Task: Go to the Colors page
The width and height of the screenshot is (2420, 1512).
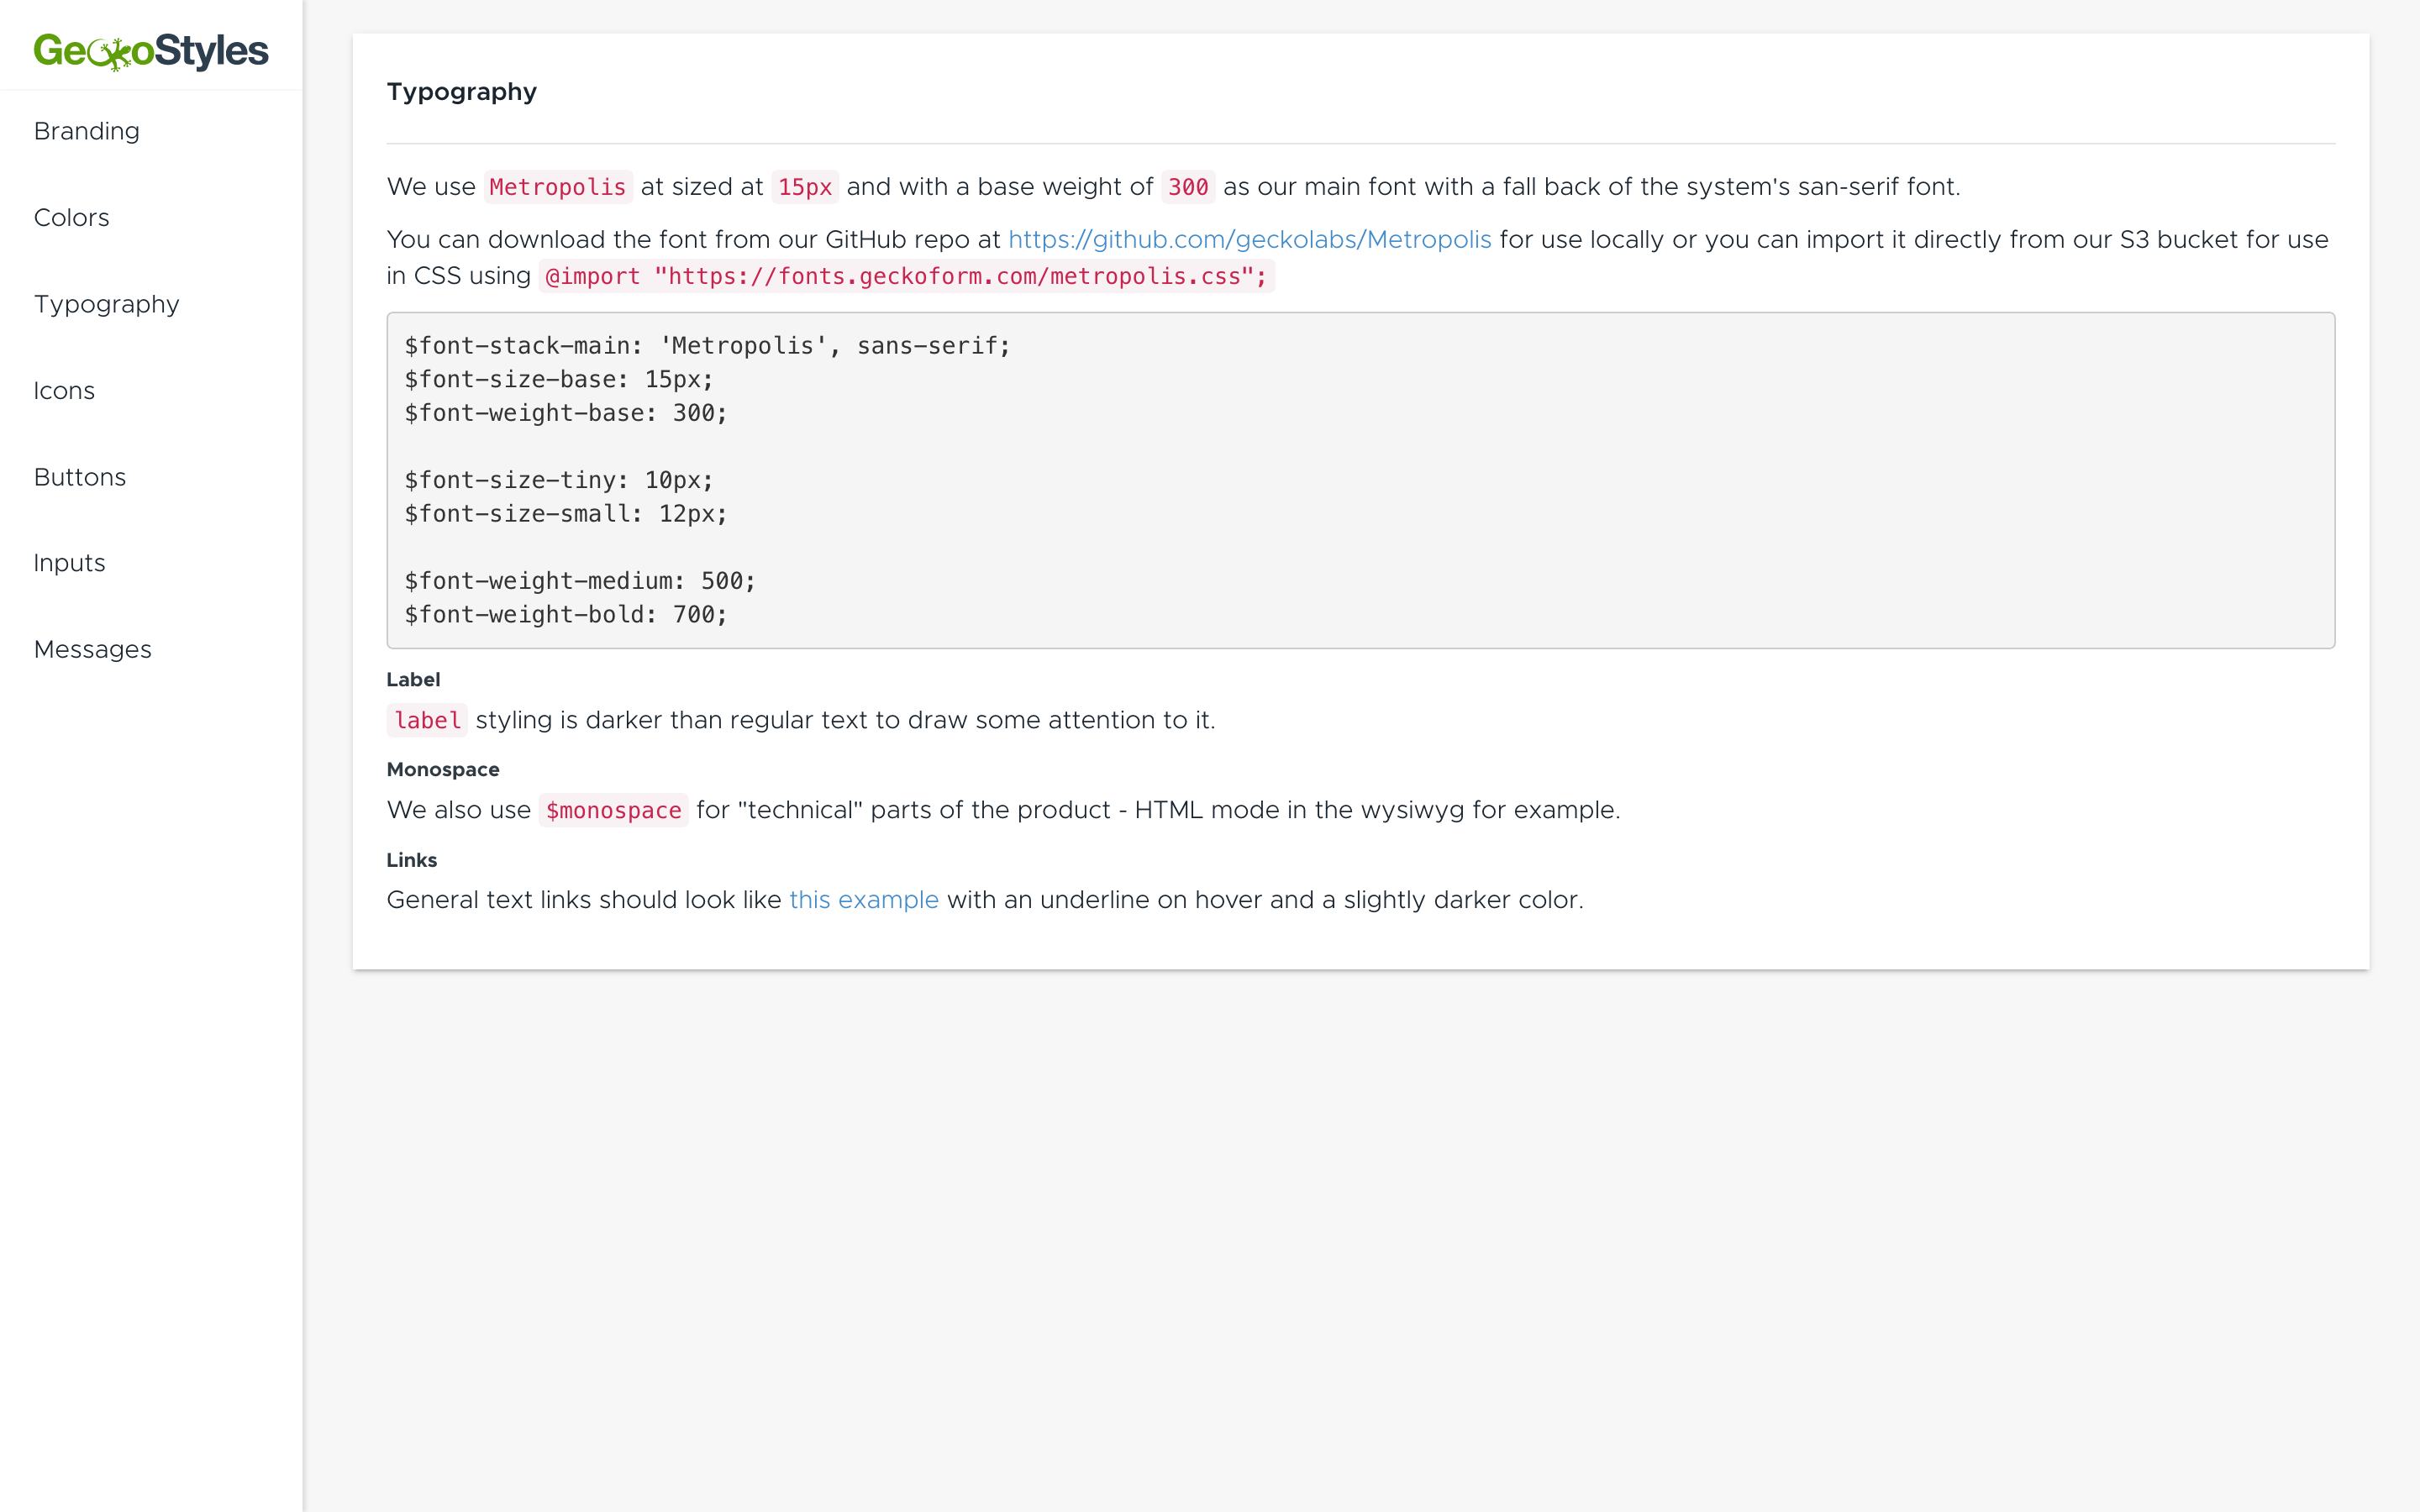Action: 72,217
